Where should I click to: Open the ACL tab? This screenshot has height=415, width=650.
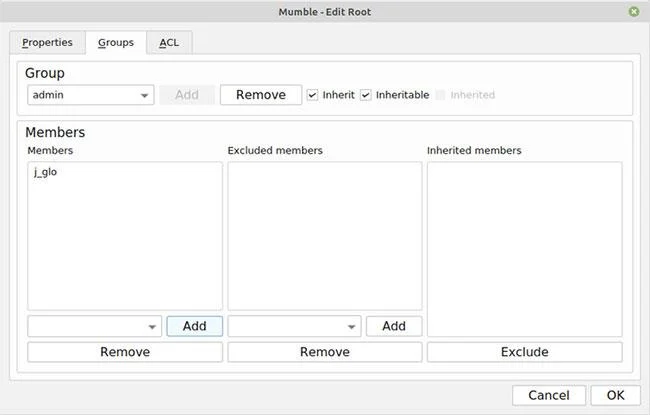(169, 43)
